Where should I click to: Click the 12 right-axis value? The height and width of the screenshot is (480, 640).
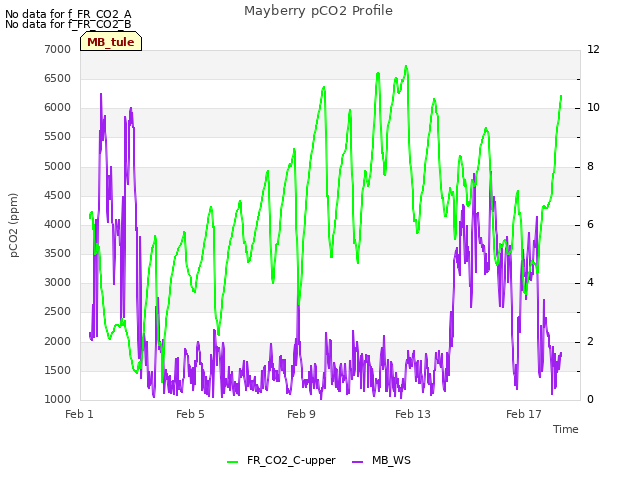tap(593, 49)
